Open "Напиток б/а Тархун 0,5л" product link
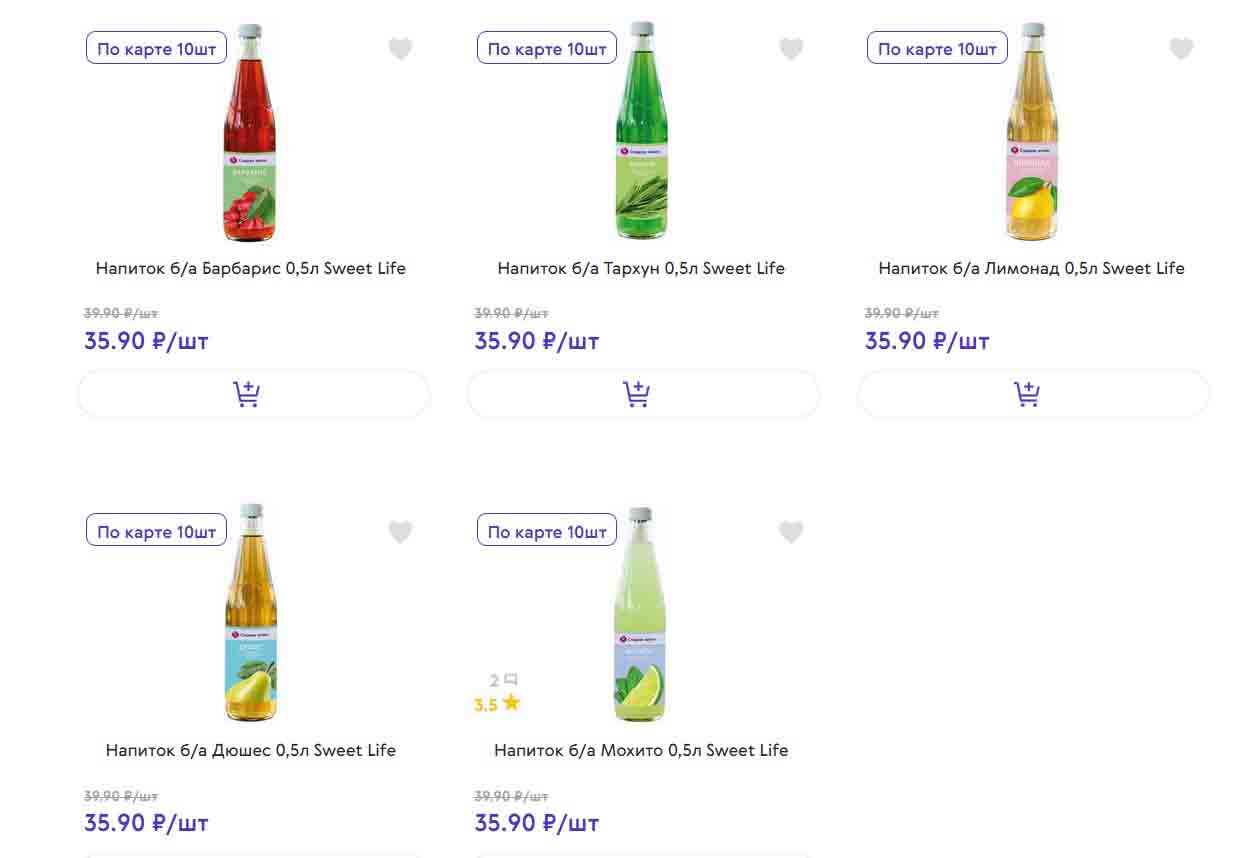Image resolution: width=1238 pixels, height=858 pixels. 641,268
